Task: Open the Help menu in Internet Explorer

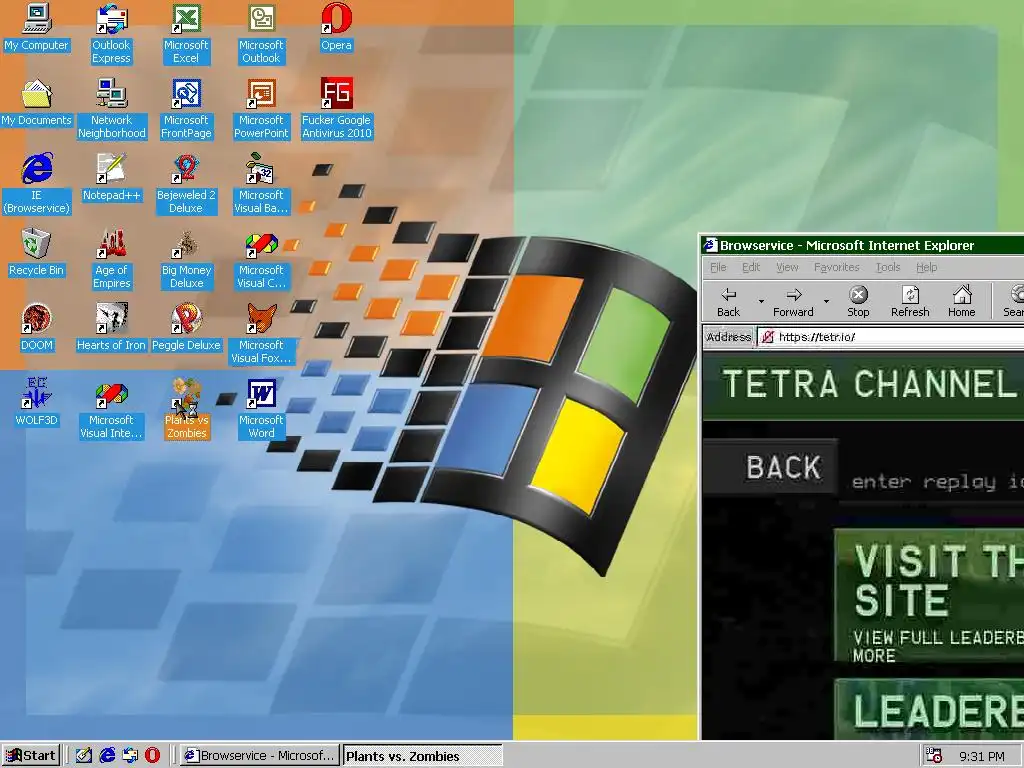Action: tap(926, 267)
